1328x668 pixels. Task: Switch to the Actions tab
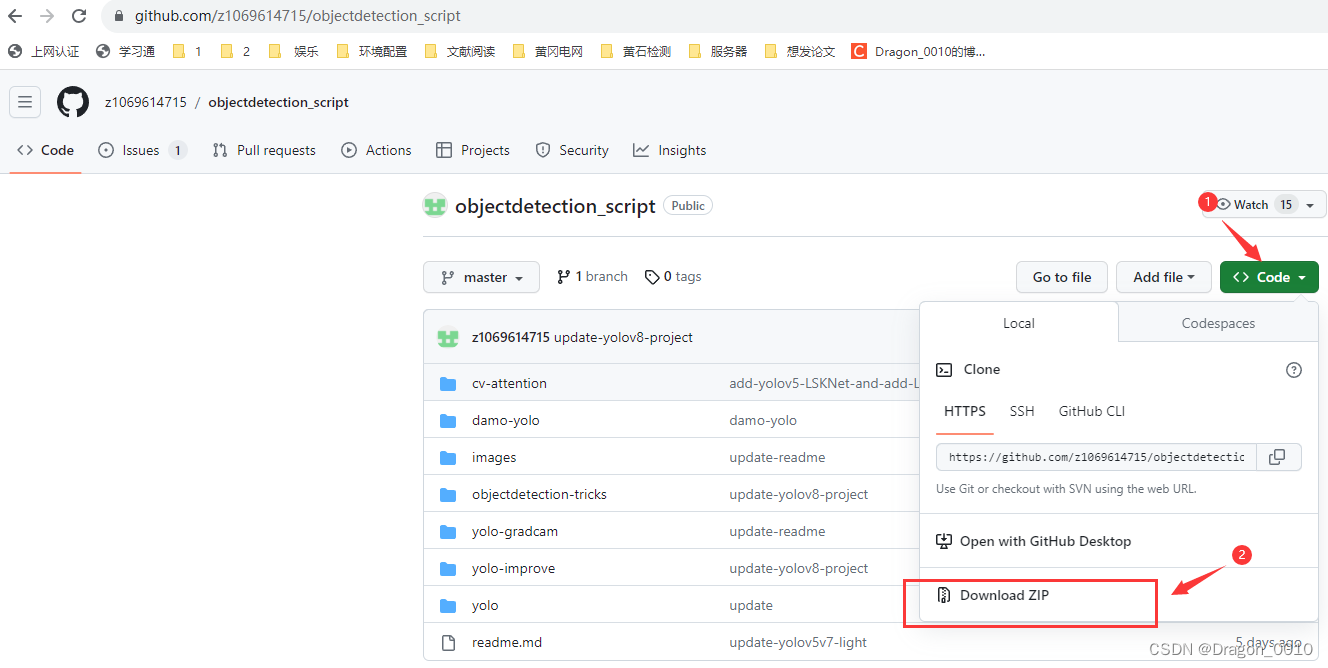click(376, 150)
